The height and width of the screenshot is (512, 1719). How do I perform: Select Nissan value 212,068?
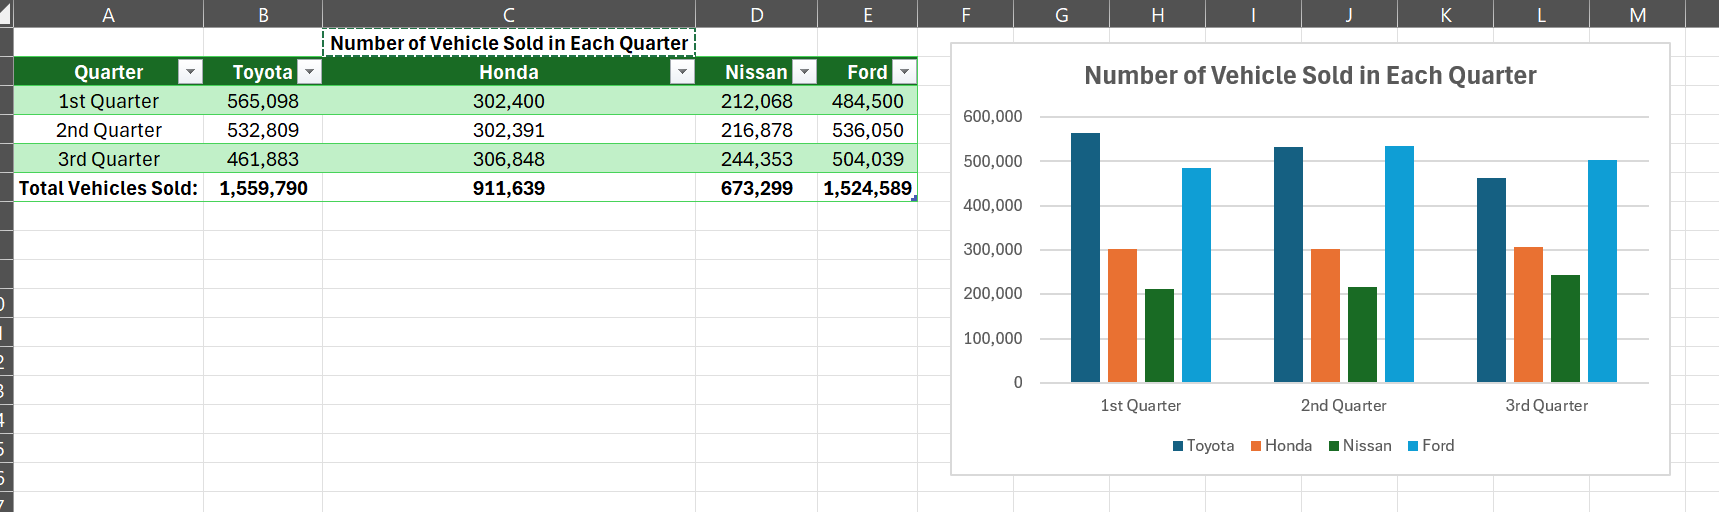pyautogui.click(x=757, y=101)
